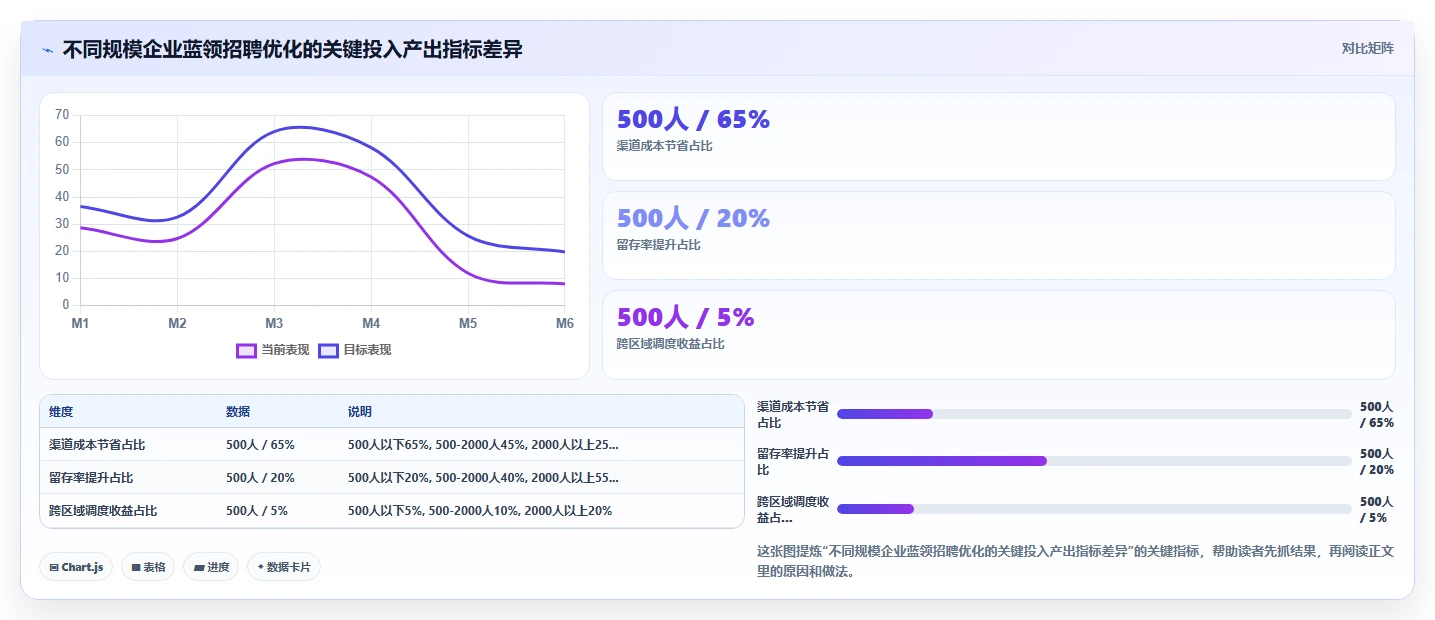Screen dimensions: 1435x620
Task: Click description starting 500人以下65%
Action: [483, 445]
